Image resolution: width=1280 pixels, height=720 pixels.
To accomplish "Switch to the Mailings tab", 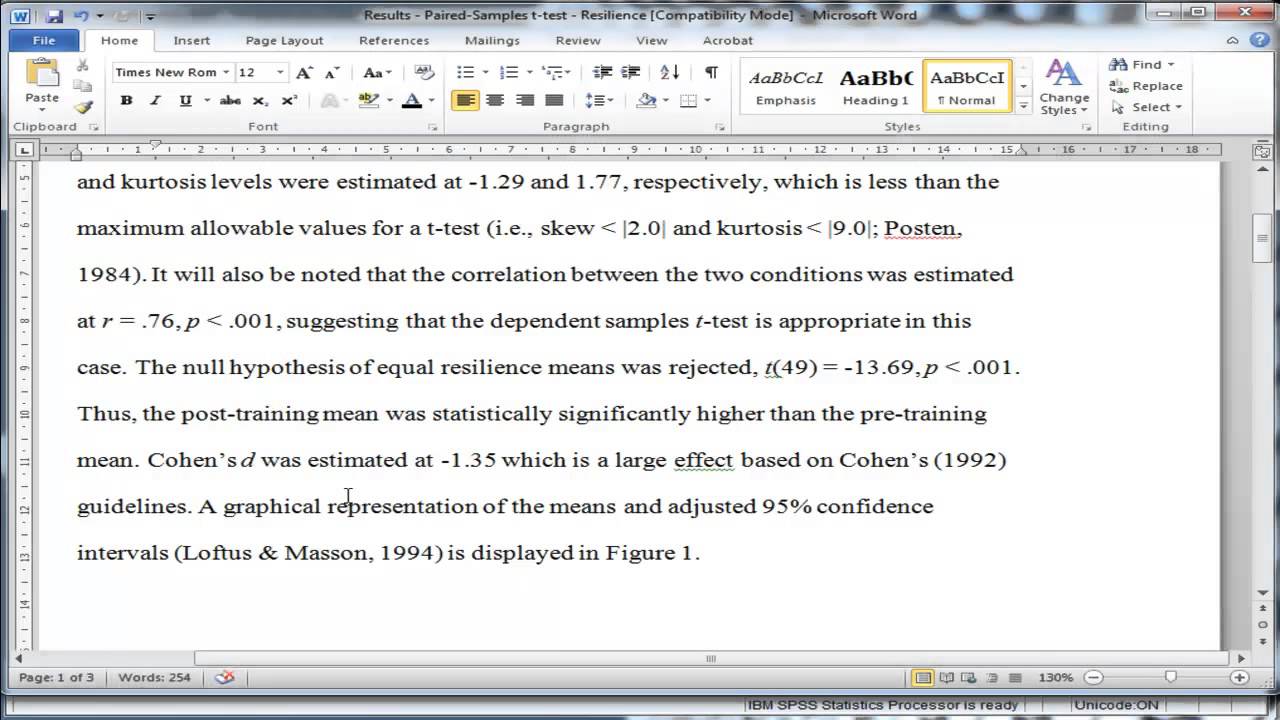I will [x=492, y=40].
